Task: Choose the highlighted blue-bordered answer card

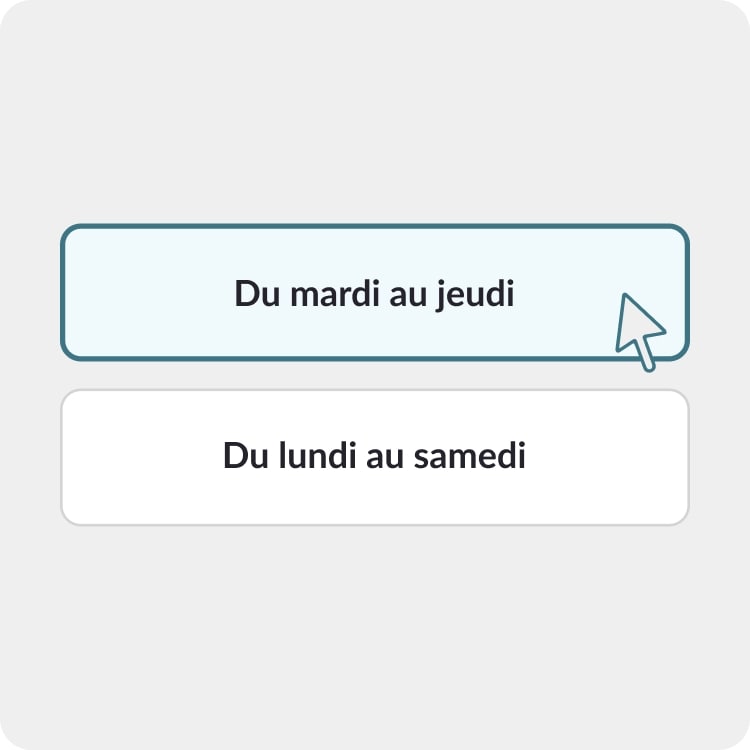Action: [374, 293]
